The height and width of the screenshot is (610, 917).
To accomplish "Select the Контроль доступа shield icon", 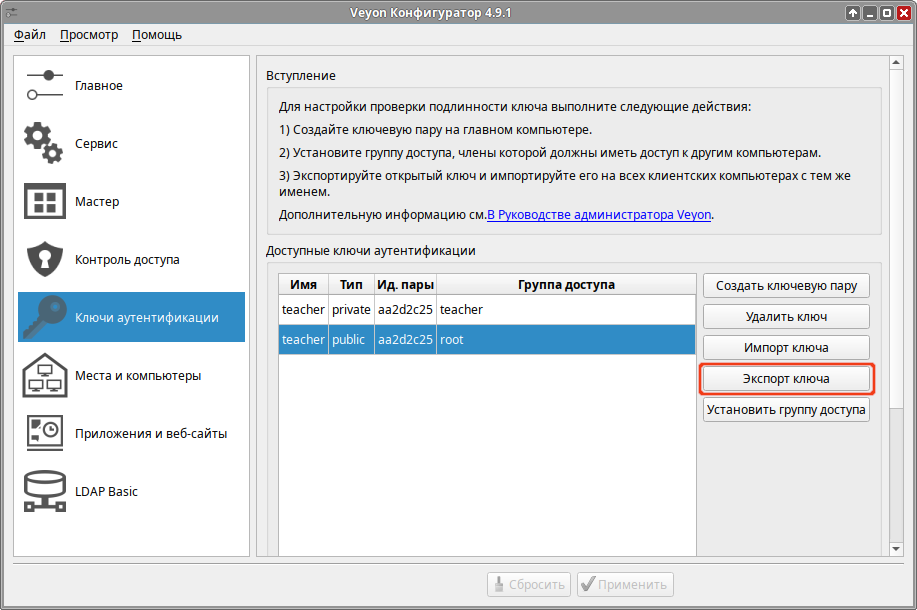I will (44, 259).
